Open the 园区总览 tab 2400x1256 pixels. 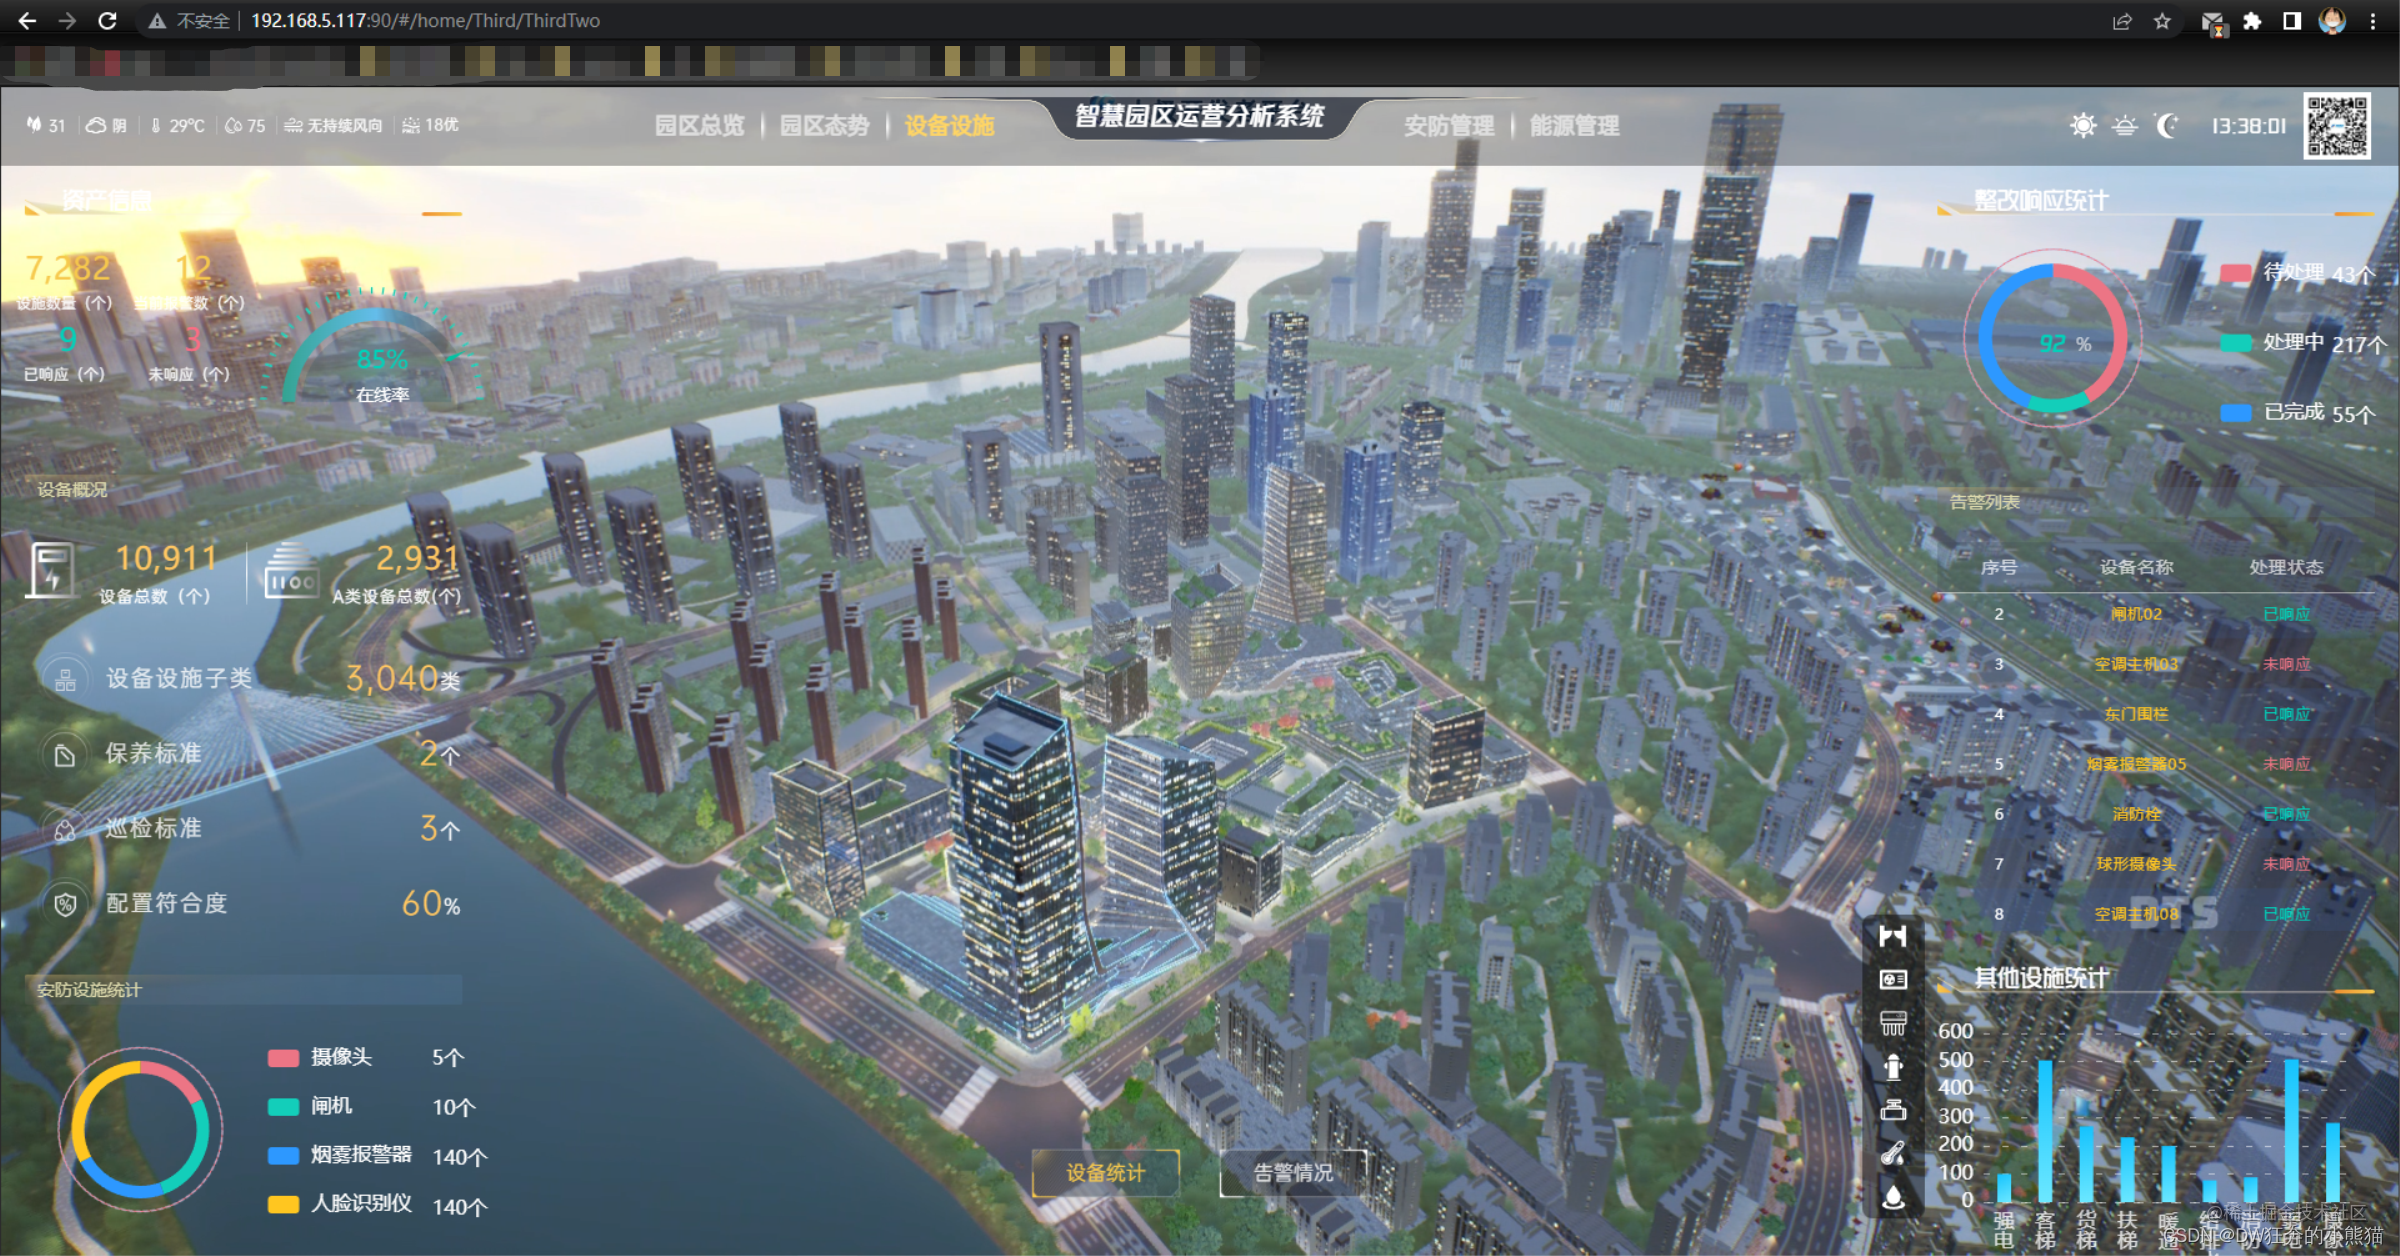pos(699,126)
